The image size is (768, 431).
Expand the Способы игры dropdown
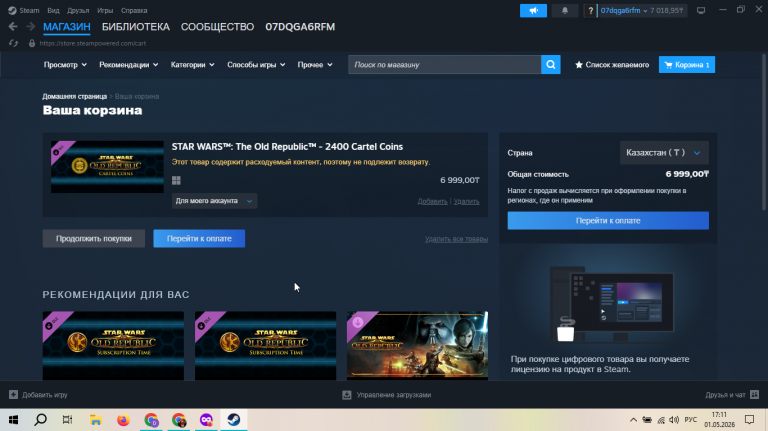[256, 65]
